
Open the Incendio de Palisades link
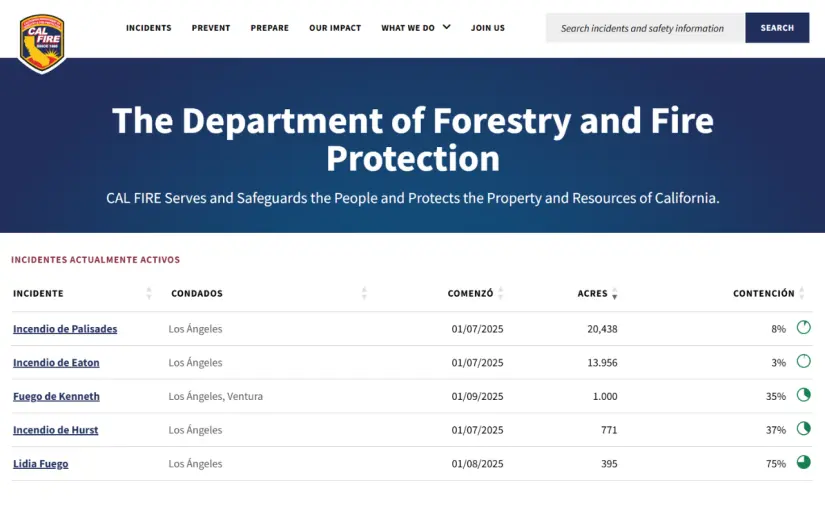point(65,329)
